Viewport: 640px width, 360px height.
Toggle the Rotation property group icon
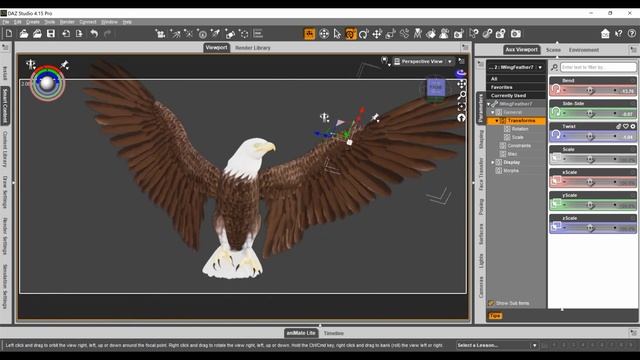pos(507,129)
